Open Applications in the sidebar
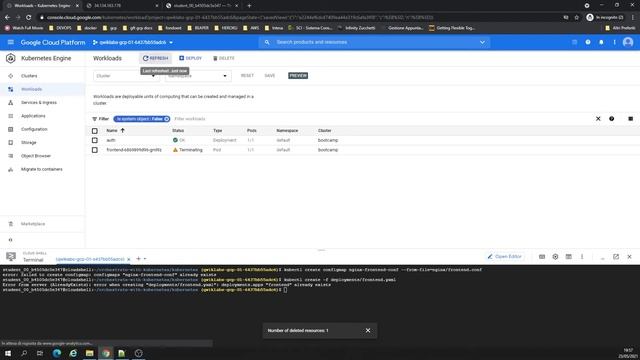This screenshot has width=640, height=360. point(33,116)
